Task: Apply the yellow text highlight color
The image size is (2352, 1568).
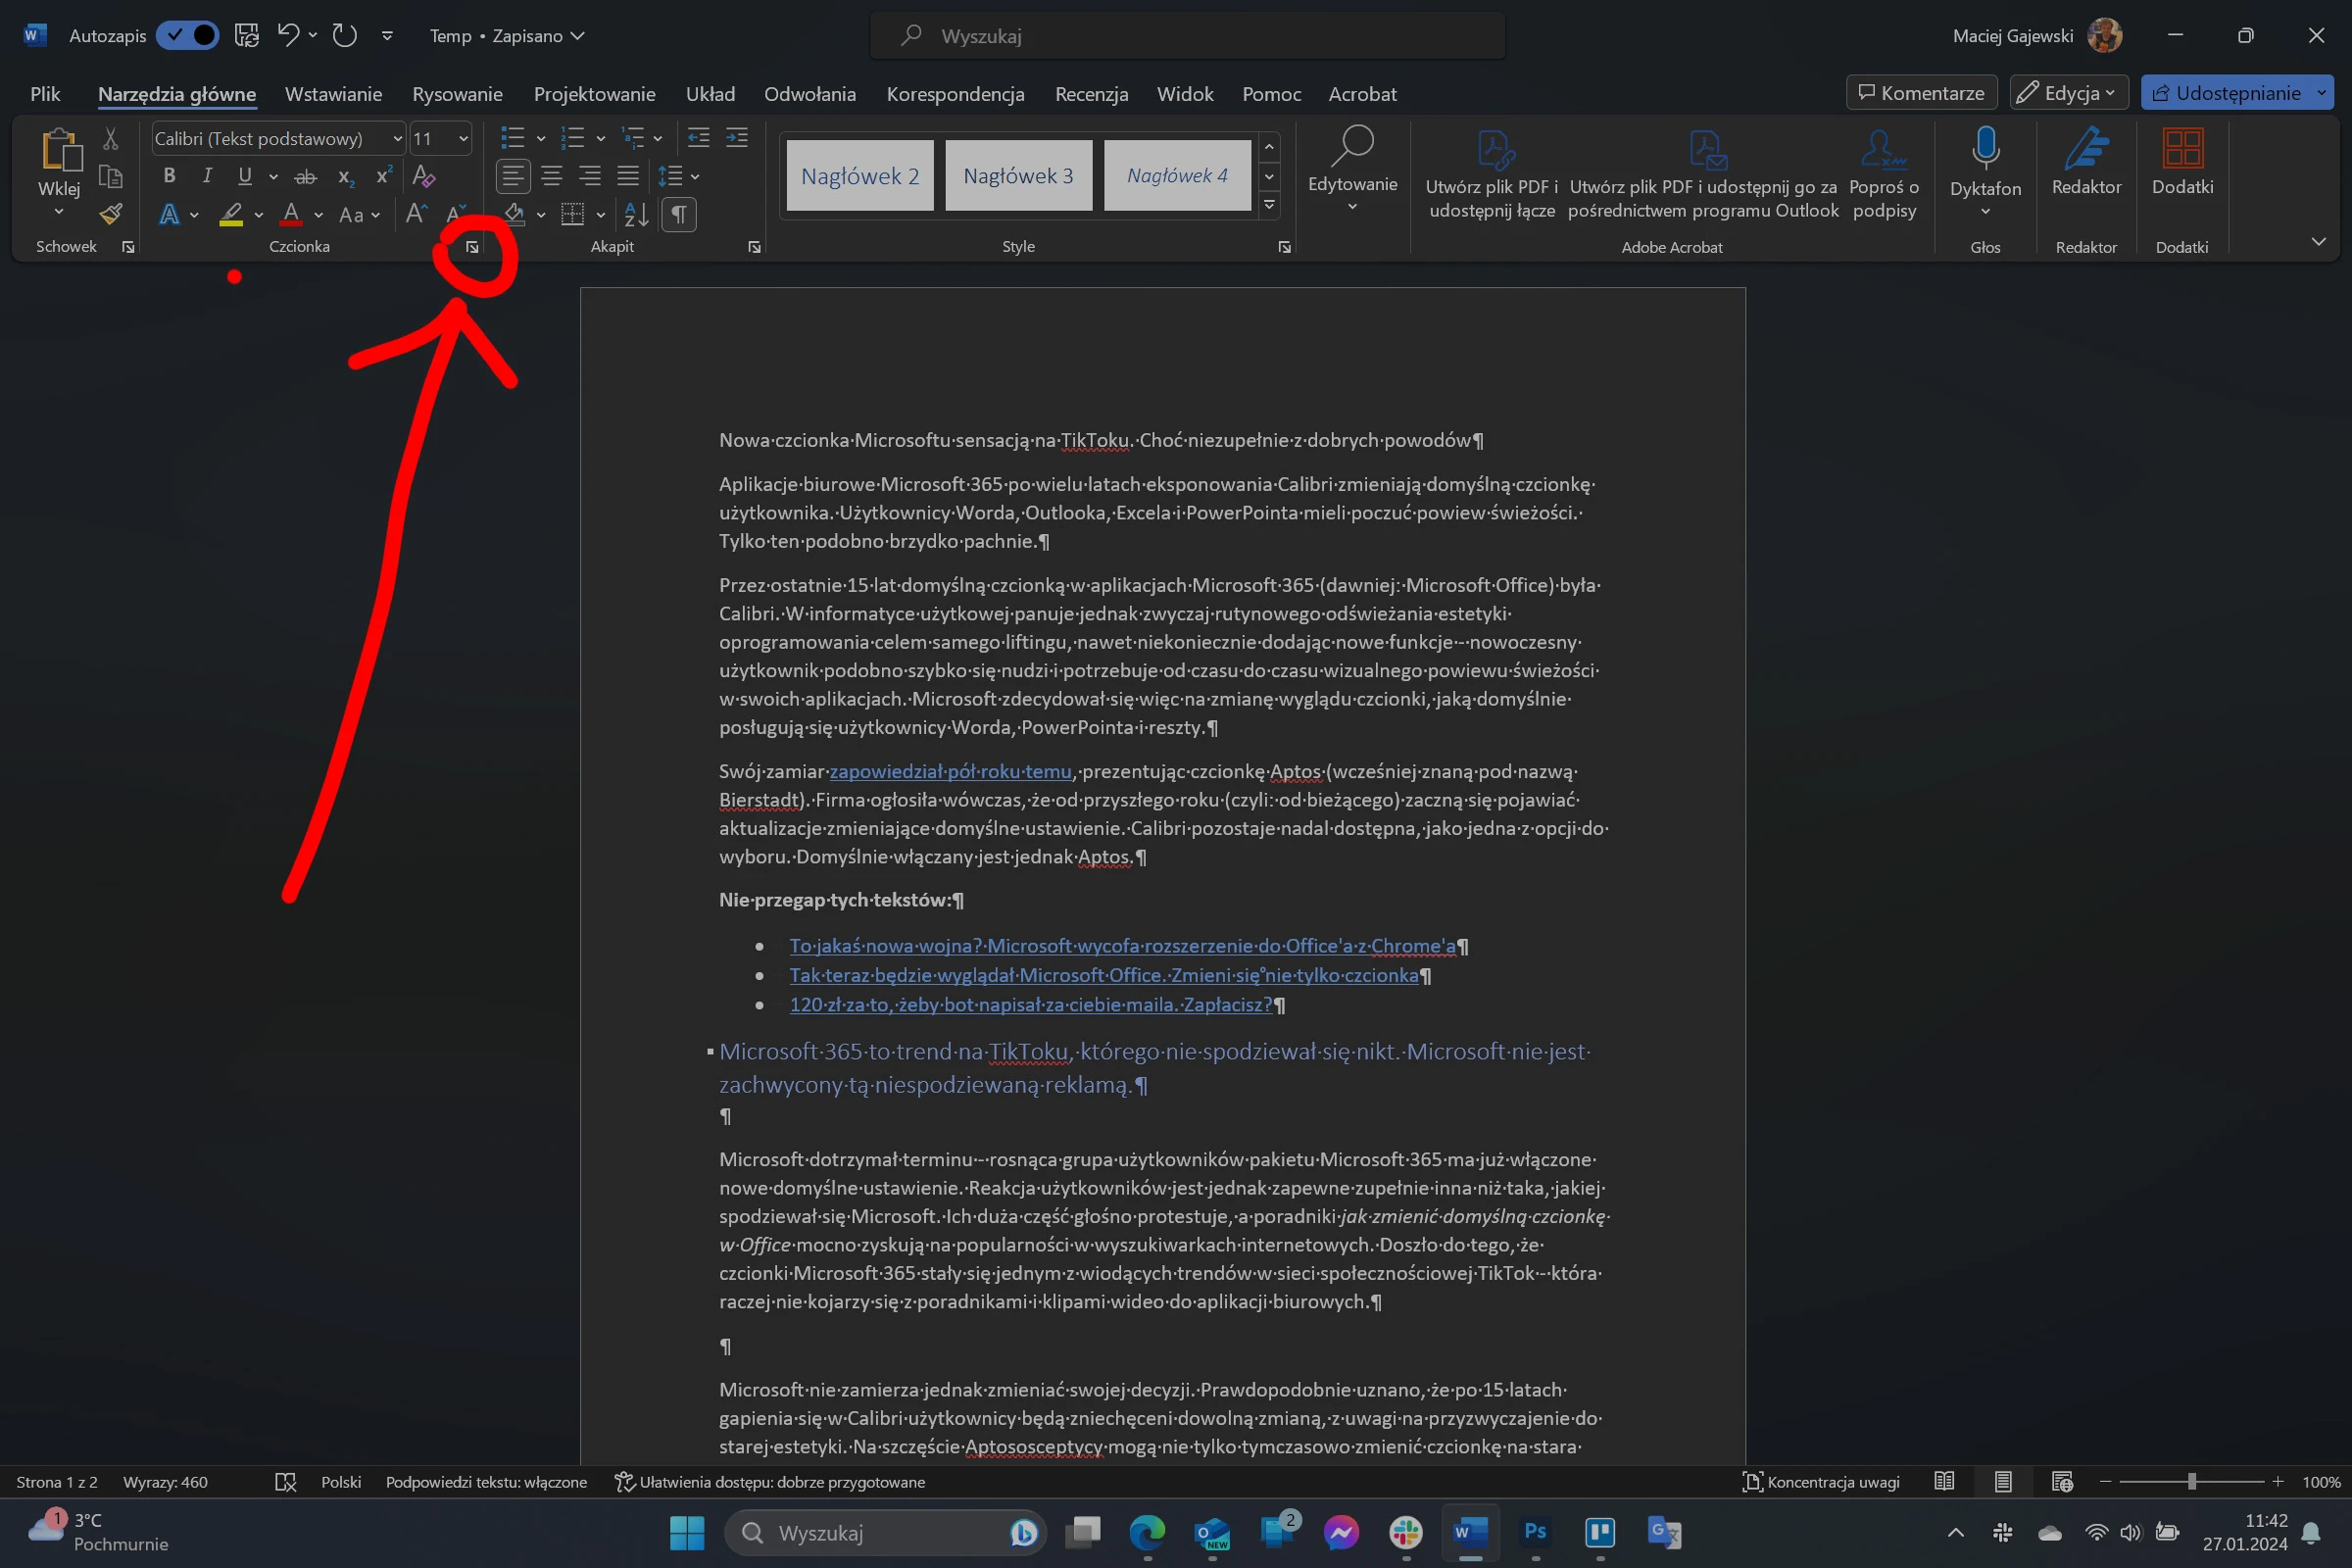Action: (x=231, y=214)
